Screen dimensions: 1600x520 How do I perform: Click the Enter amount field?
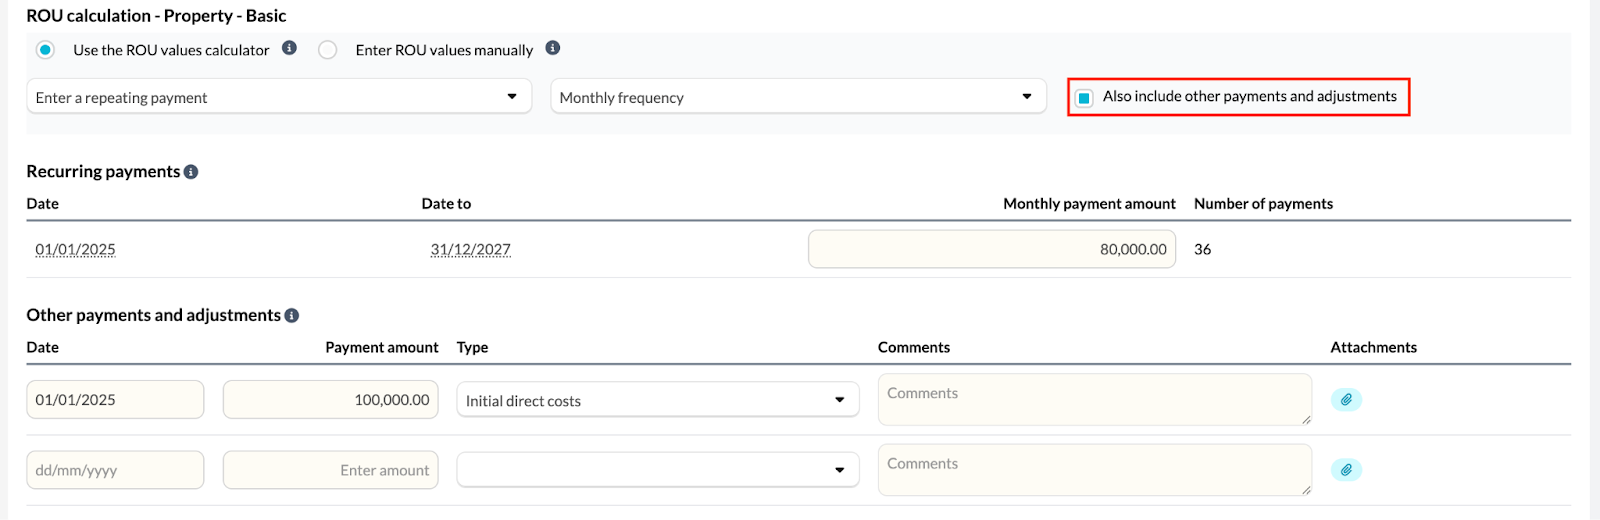[330, 470]
